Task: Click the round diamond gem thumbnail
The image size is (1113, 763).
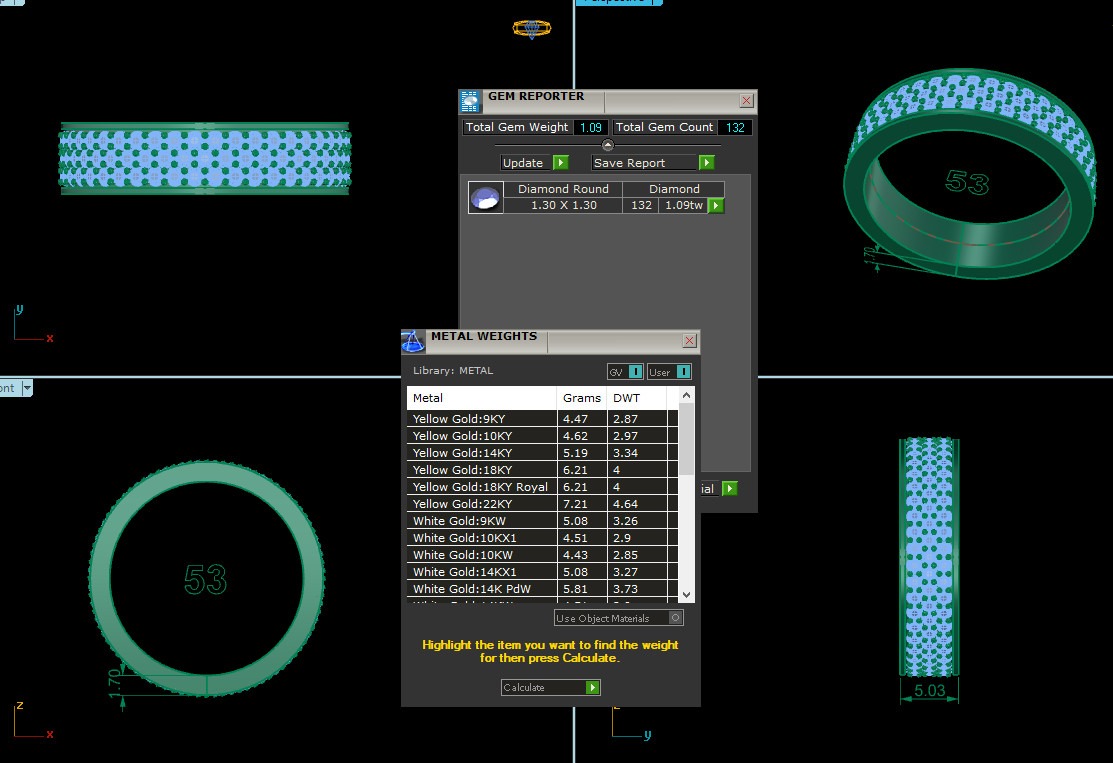Action: 485,198
